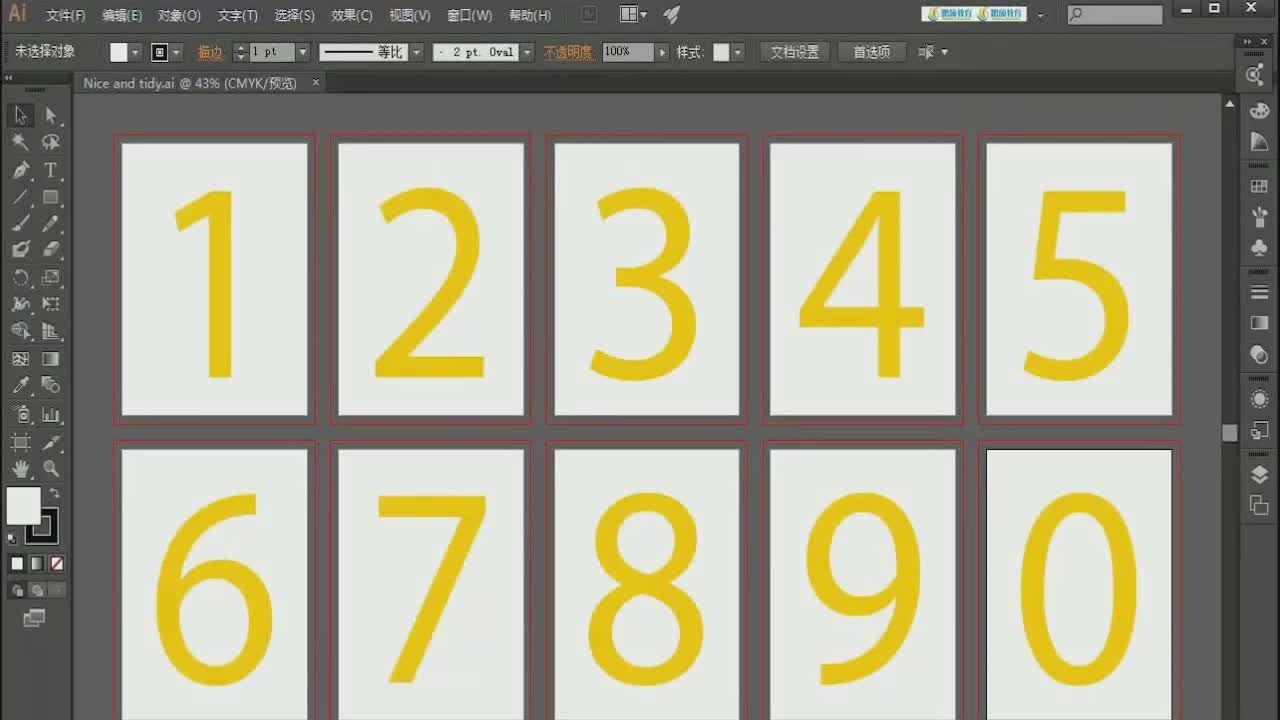1280x720 pixels.
Task: Select the Eraser tool
Action: [51, 249]
